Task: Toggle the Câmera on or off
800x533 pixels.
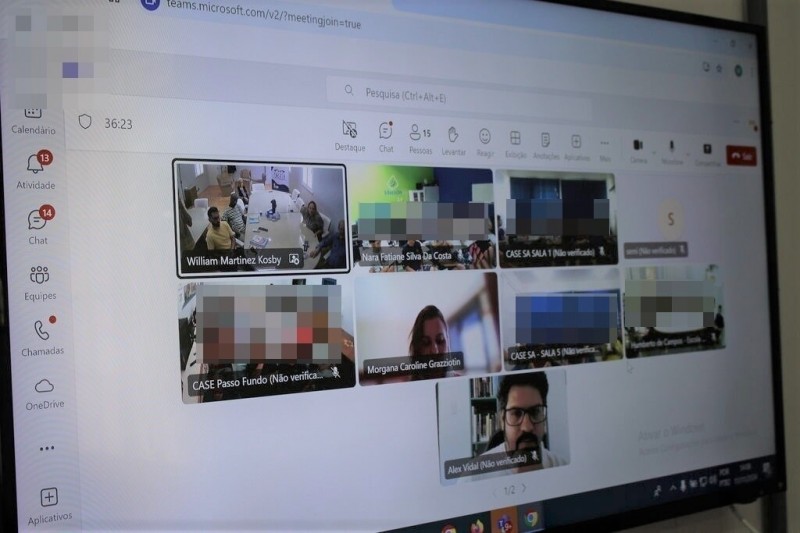Action: pos(638,151)
